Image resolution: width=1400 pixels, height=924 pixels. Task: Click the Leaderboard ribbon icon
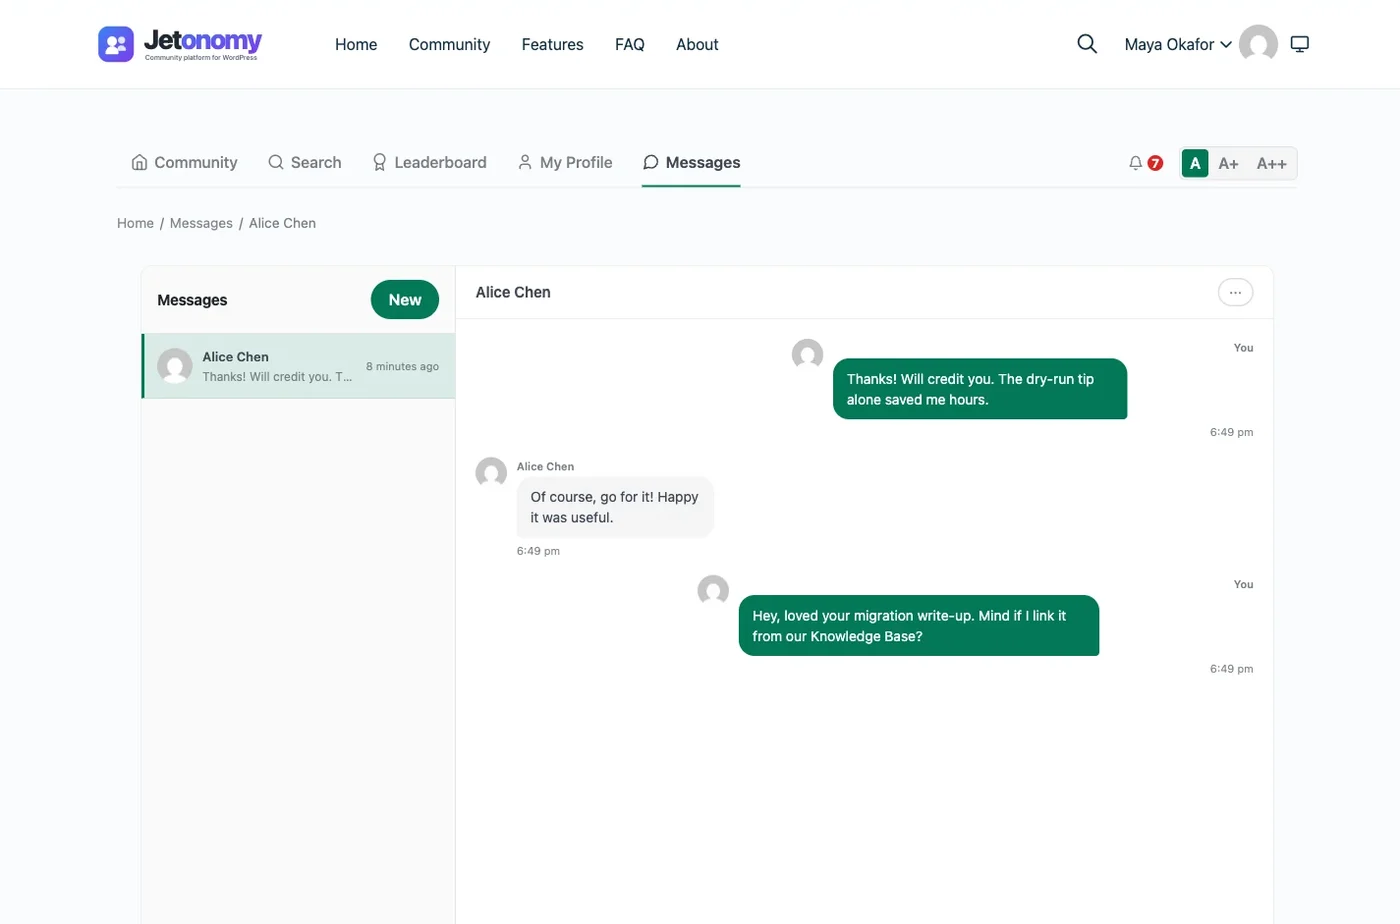click(379, 162)
